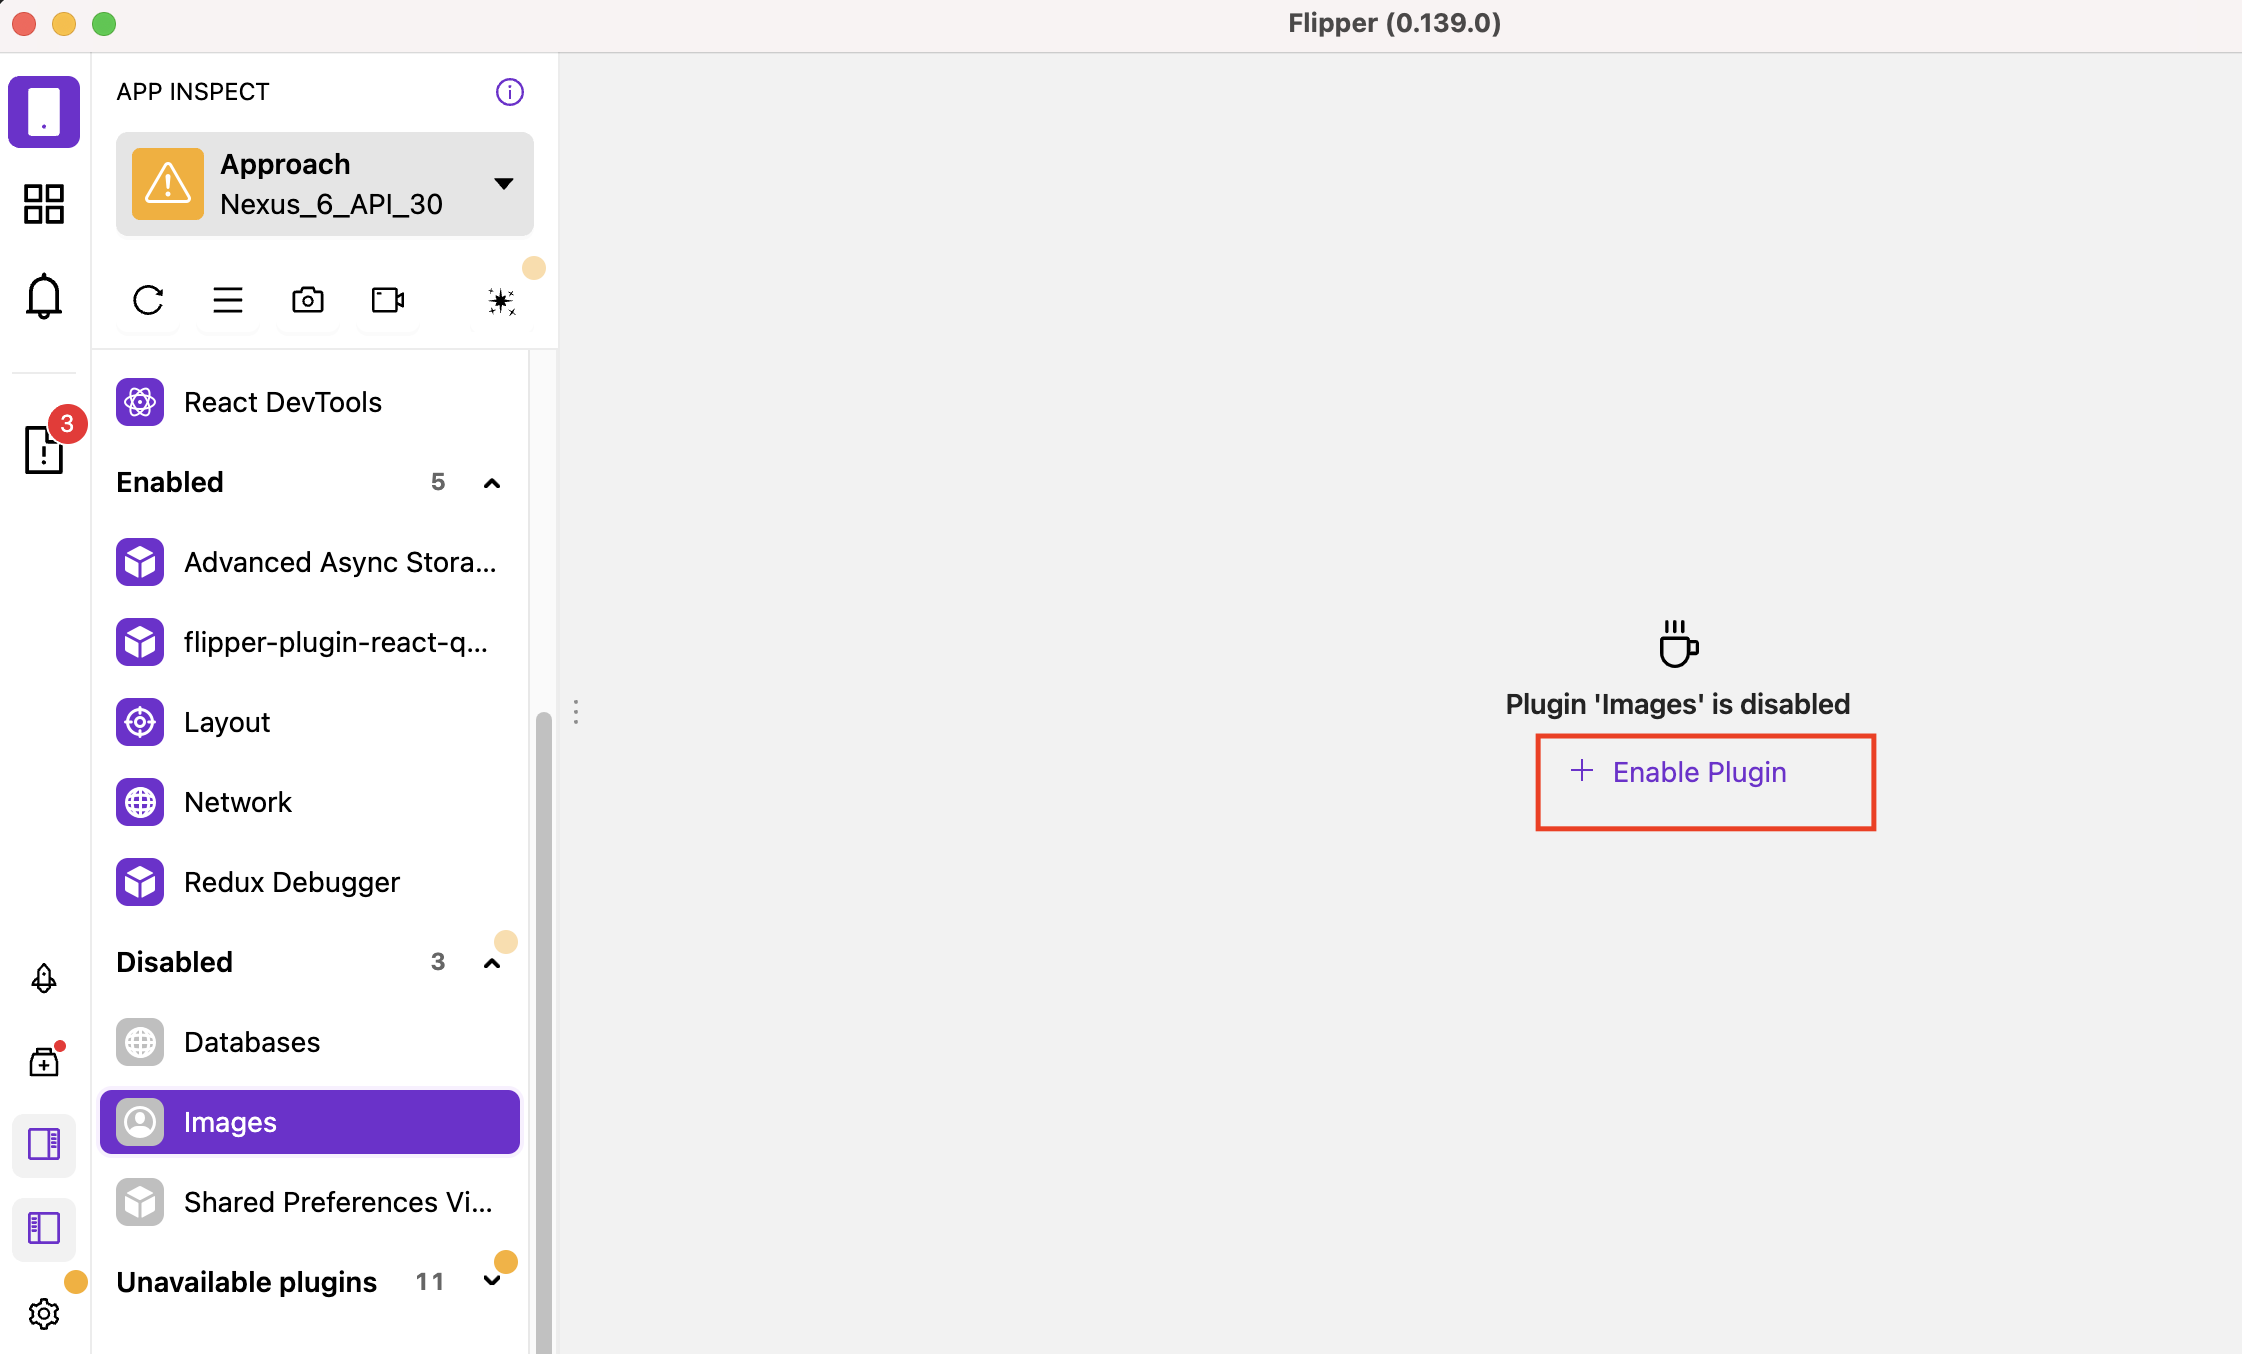Open the Flipper settings gear
2242x1354 pixels.
tap(44, 1313)
